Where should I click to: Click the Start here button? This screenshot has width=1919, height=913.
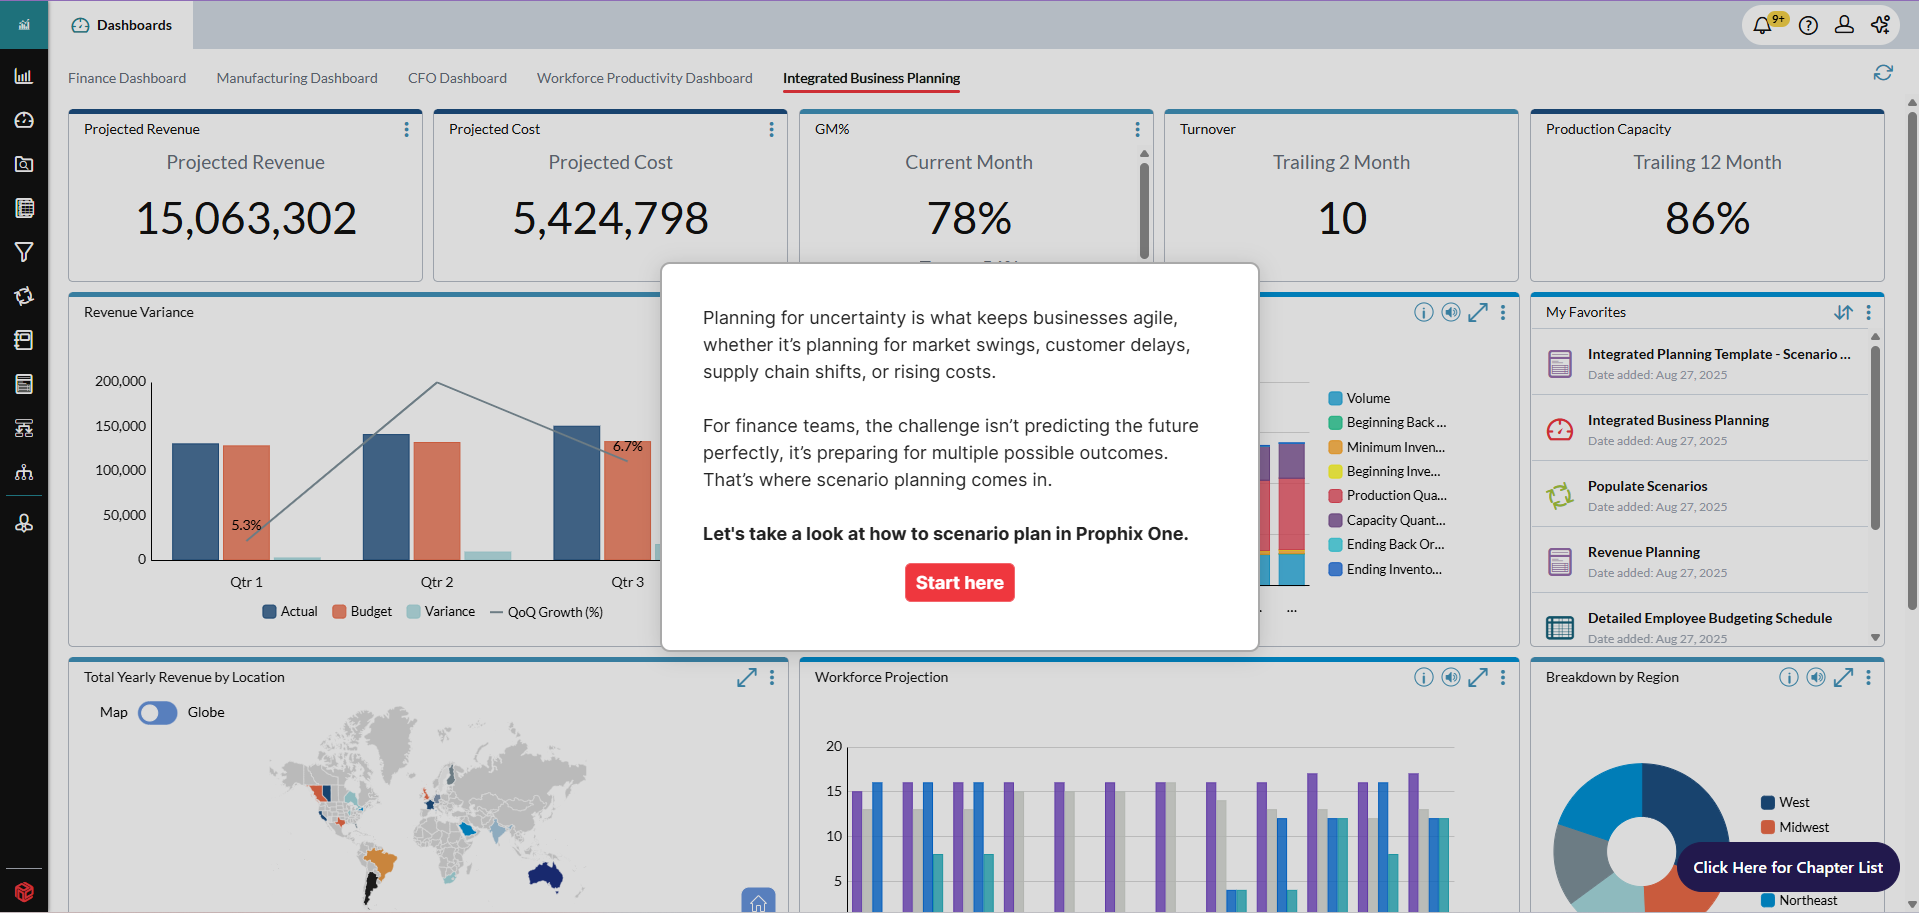click(x=959, y=583)
